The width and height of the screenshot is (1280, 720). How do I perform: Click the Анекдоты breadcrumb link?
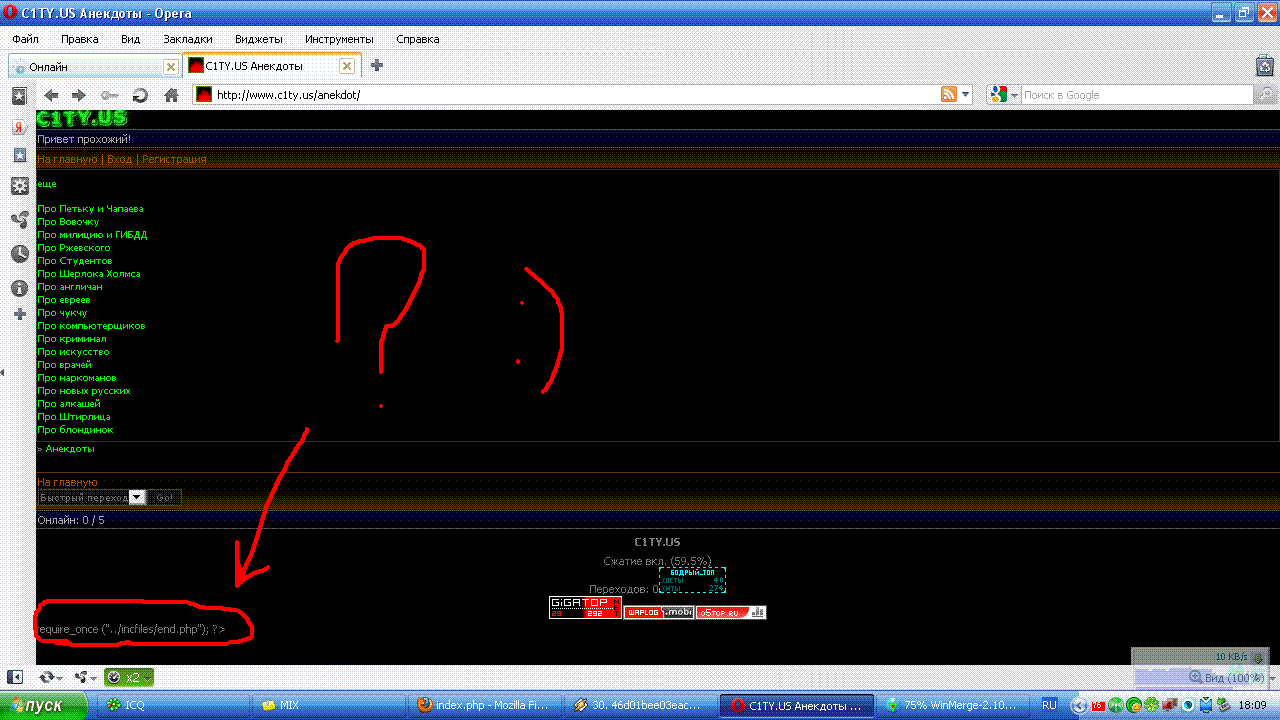(x=70, y=449)
